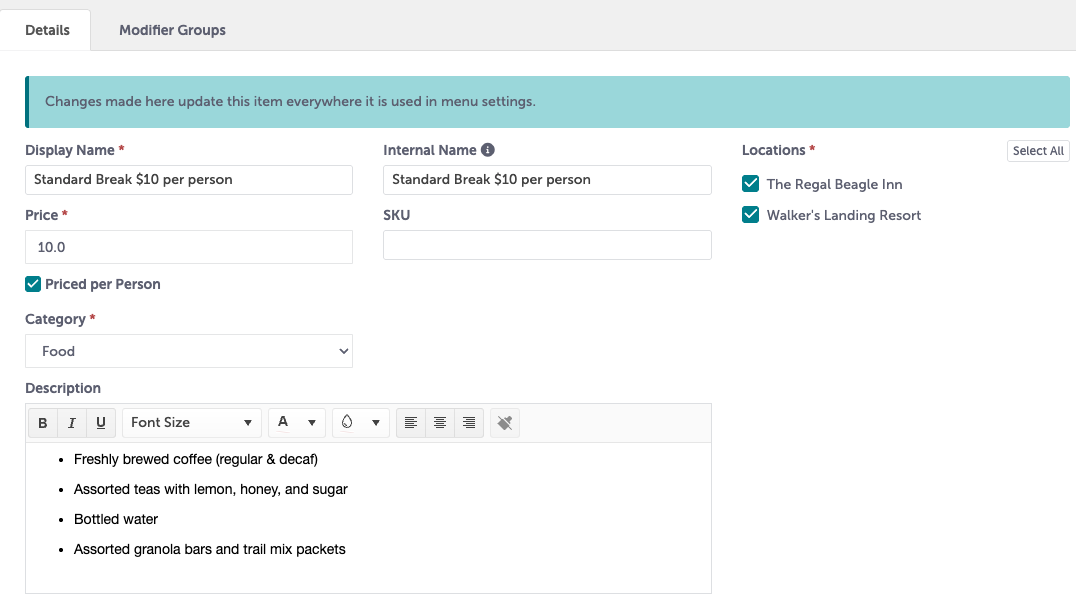Apply italic formatting to description text

coord(72,423)
